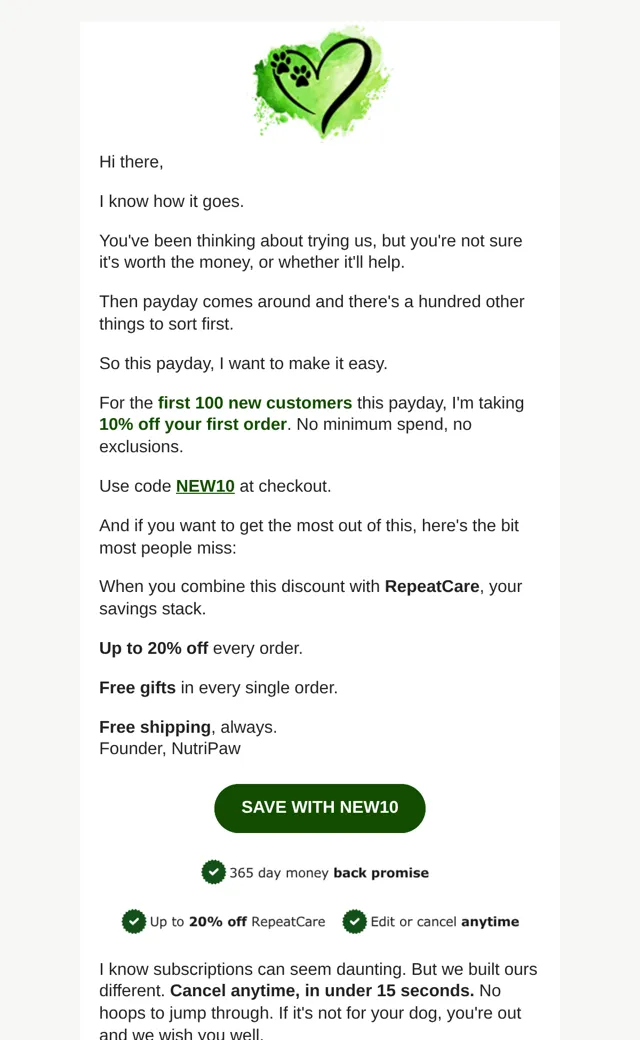Image resolution: width=640 pixels, height=1040 pixels.
Task: Click the 'So this payday' sentence
Action: pyautogui.click(x=243, y=363)
